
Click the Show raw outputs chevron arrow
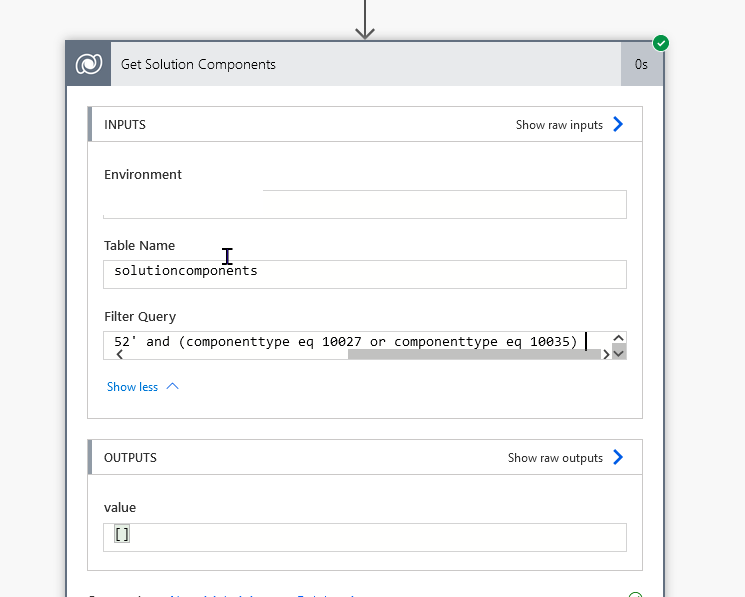[x=618, y=457]
